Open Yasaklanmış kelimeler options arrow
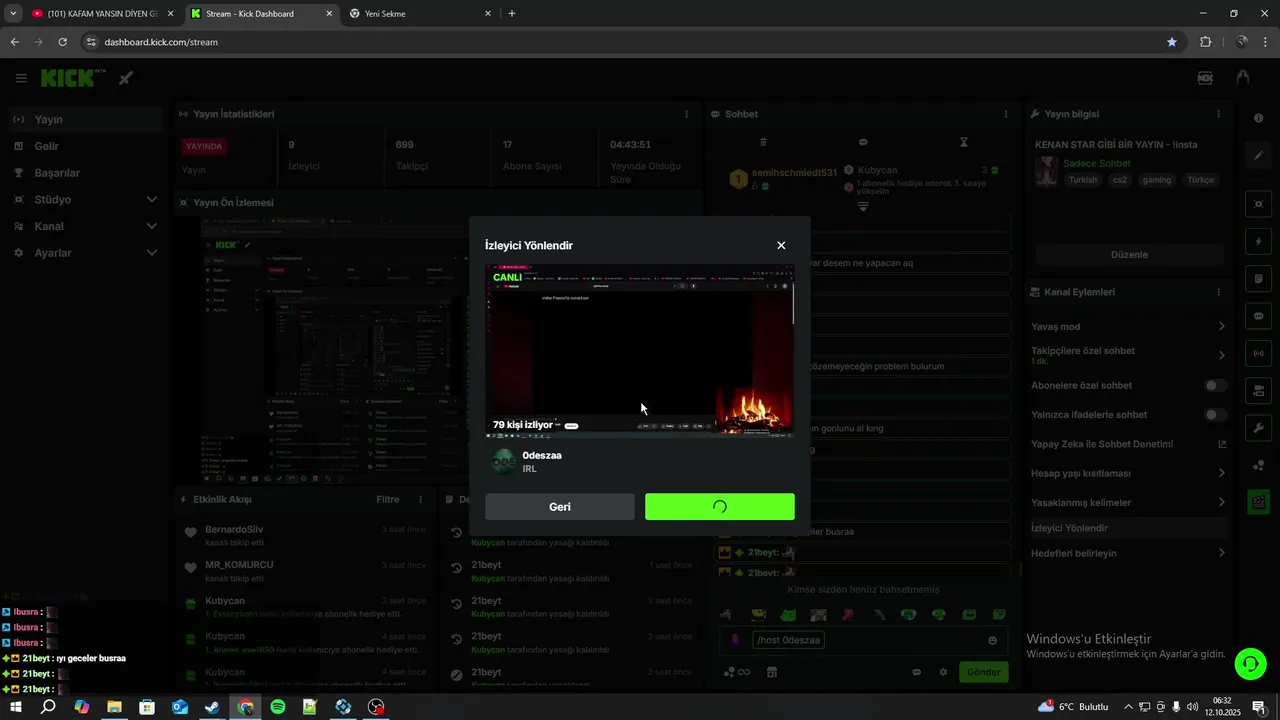 pos(1221,502)
